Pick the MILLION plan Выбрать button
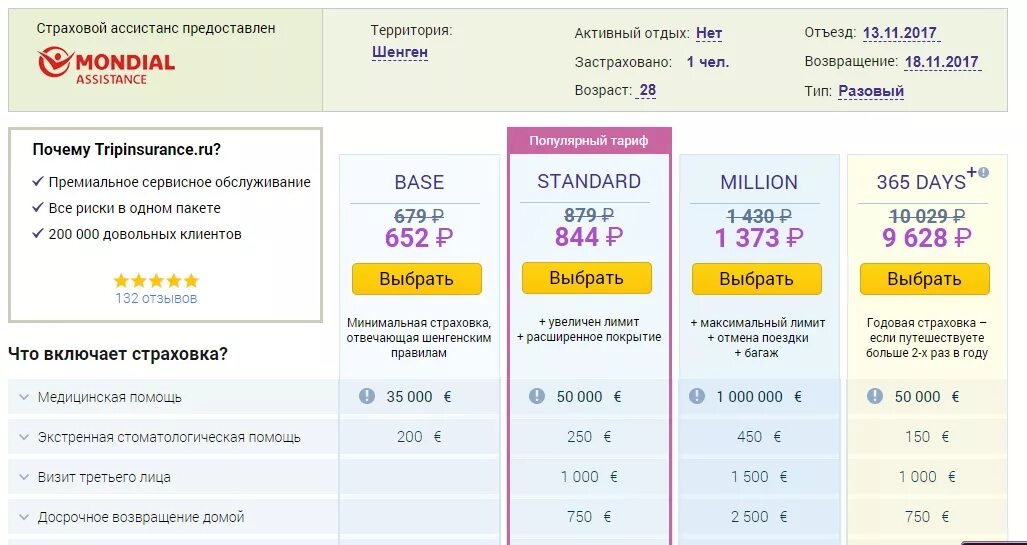Viewport: 1027px width, 545px height. tap(757, 279)
